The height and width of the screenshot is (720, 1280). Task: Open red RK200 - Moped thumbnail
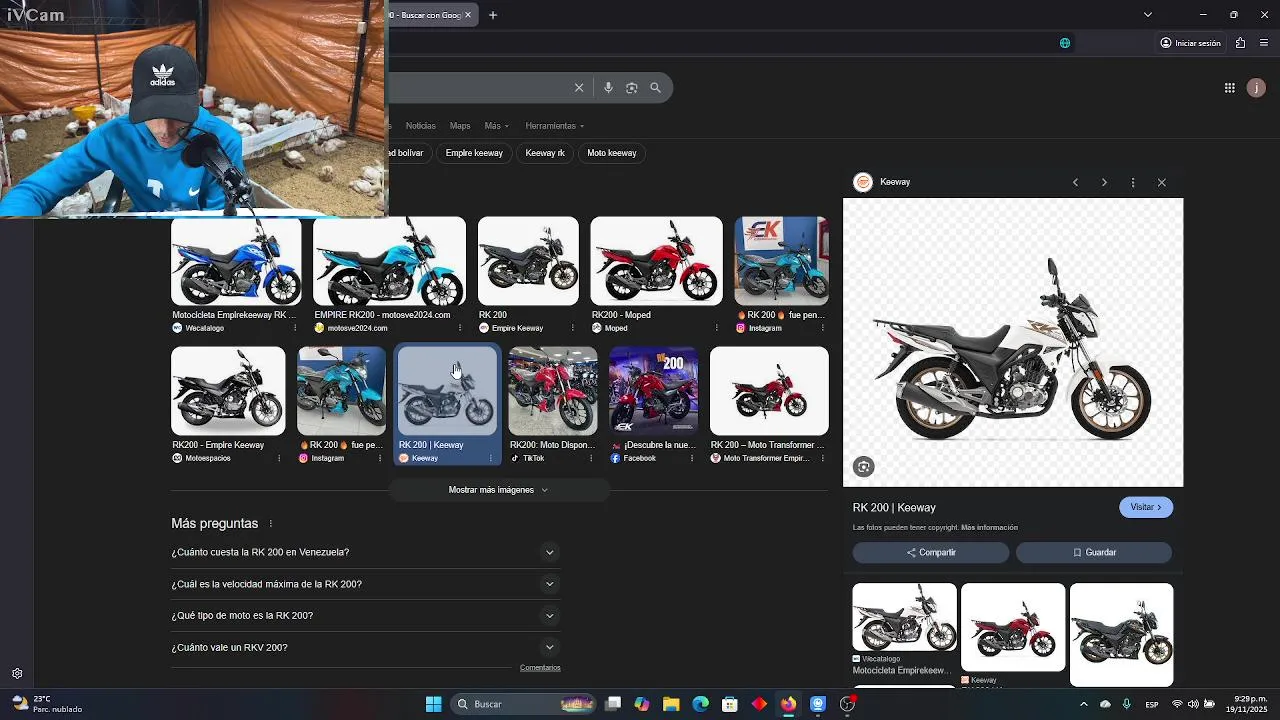point(656,261)
